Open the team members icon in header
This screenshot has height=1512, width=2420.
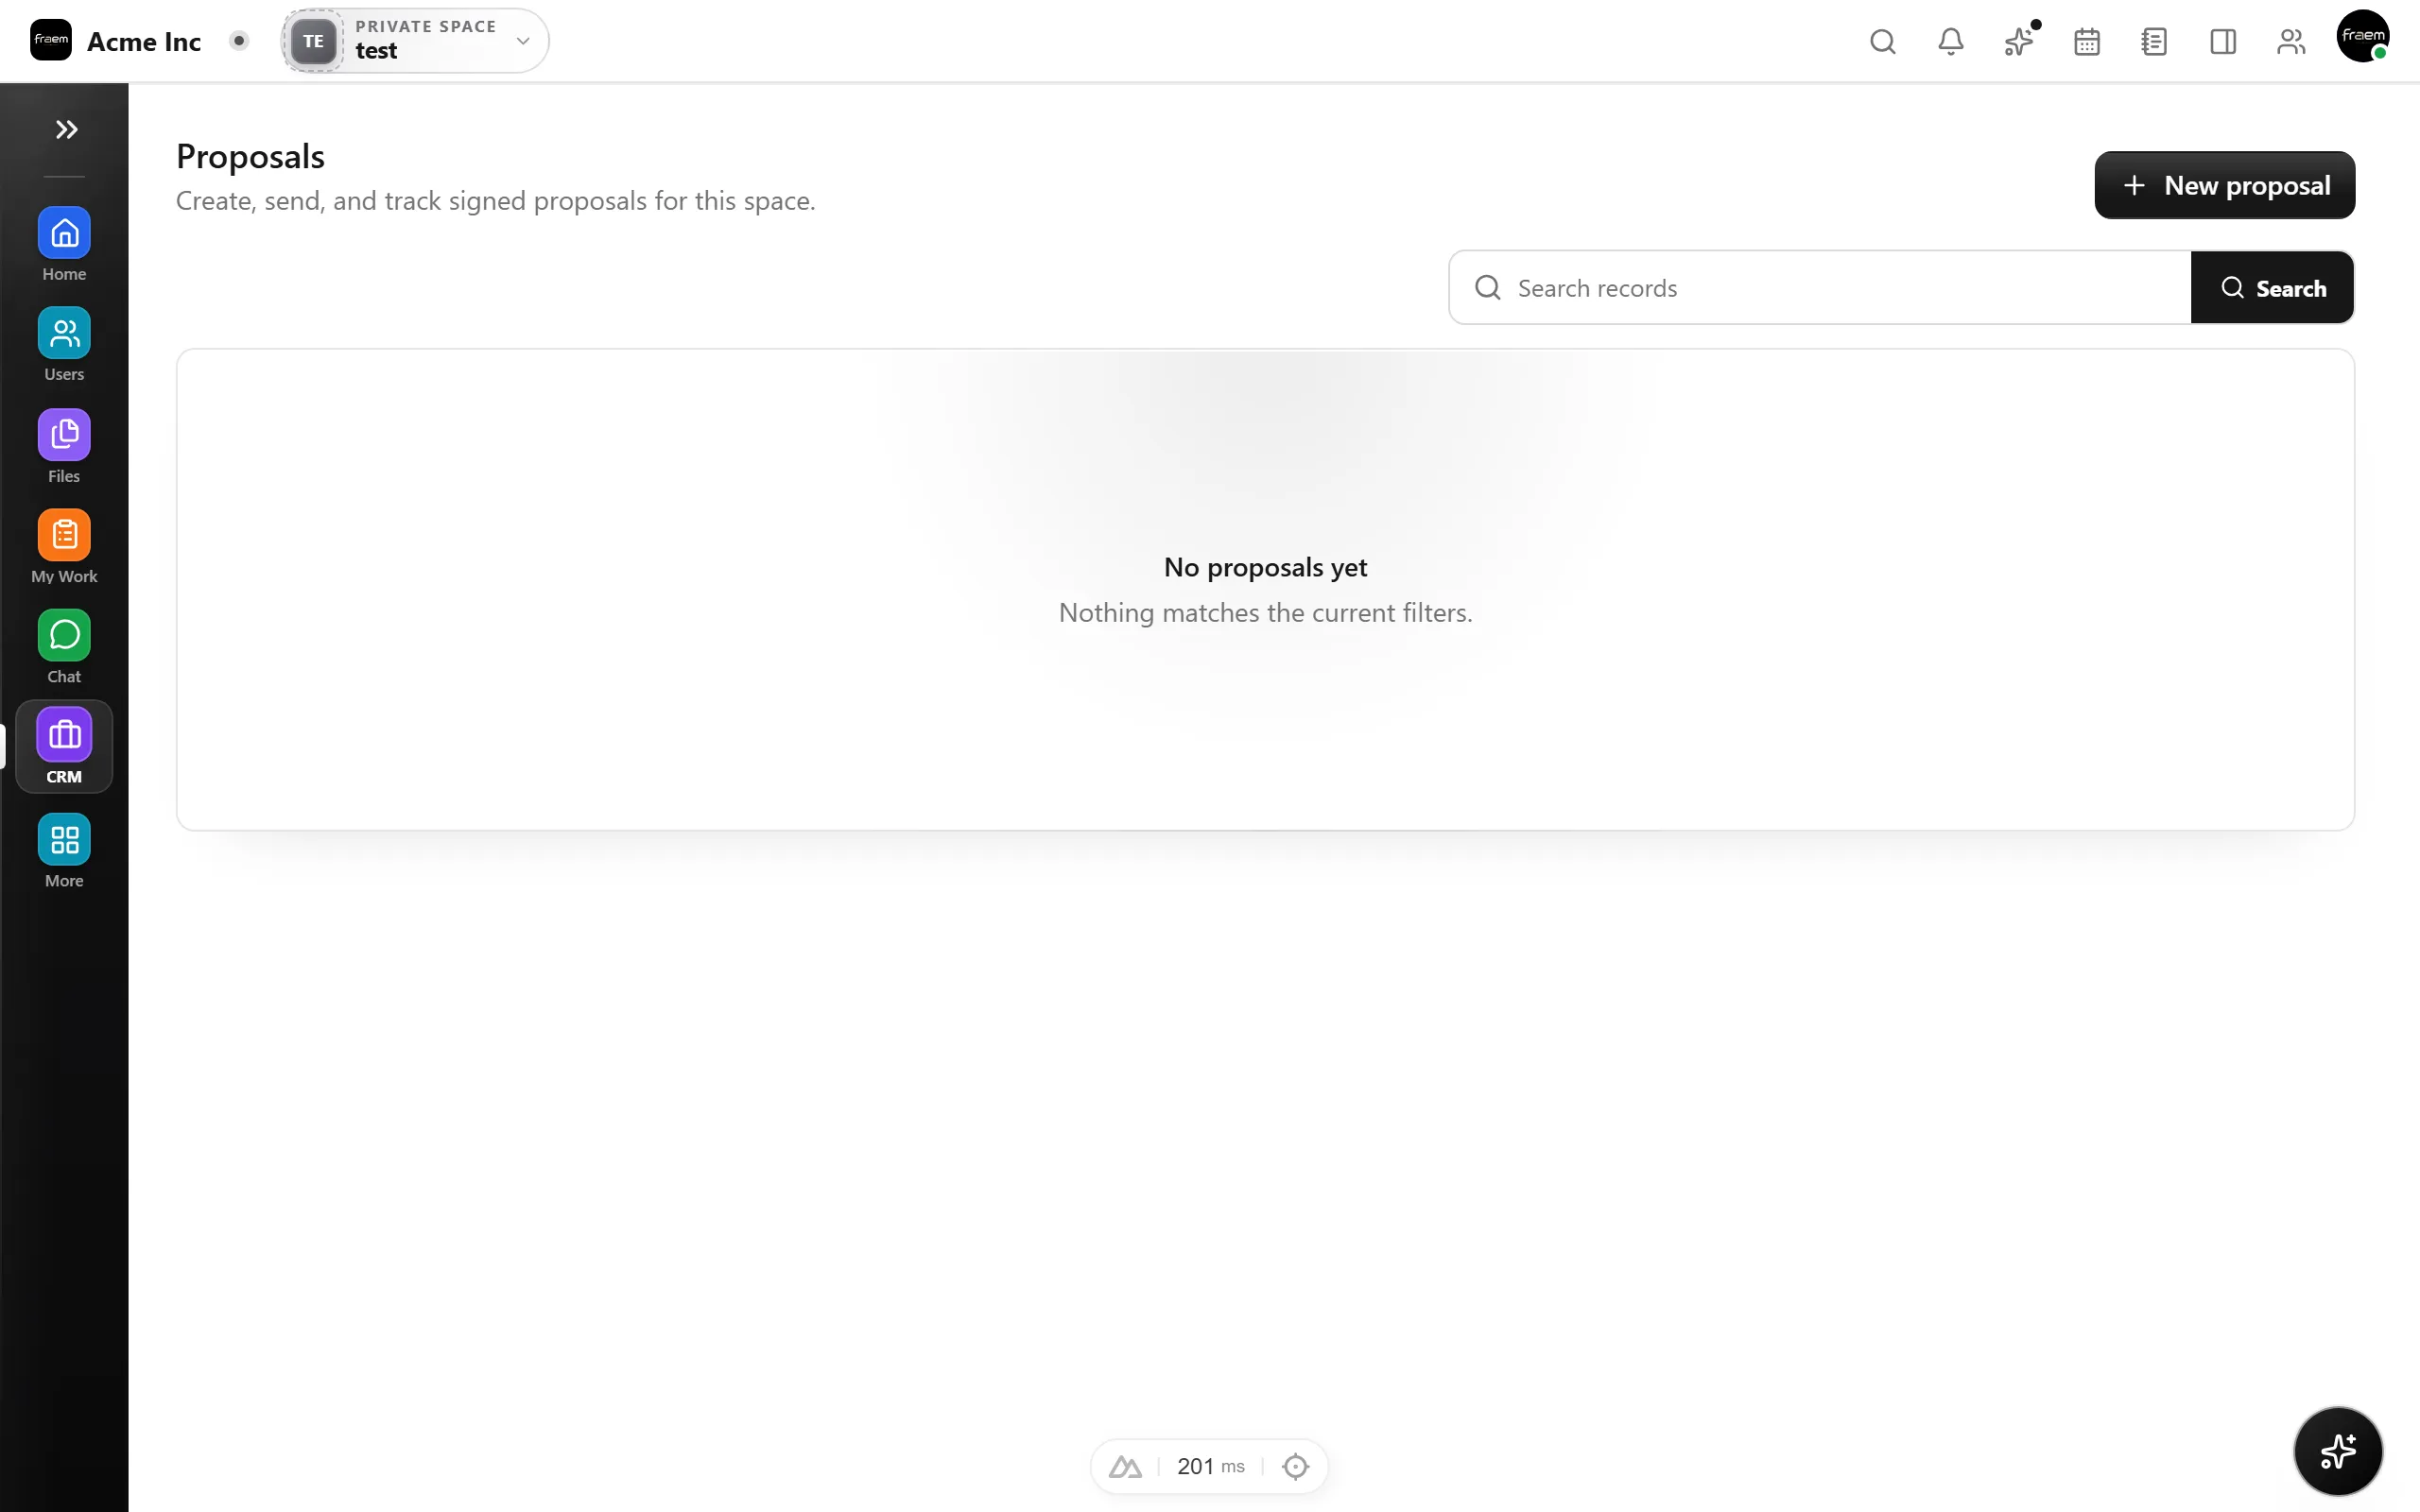click(x=2290, y=41)
